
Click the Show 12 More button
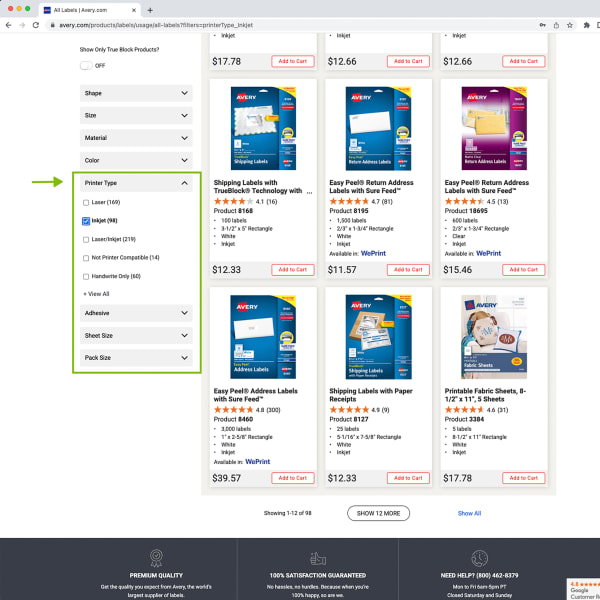tap(378, 513)
